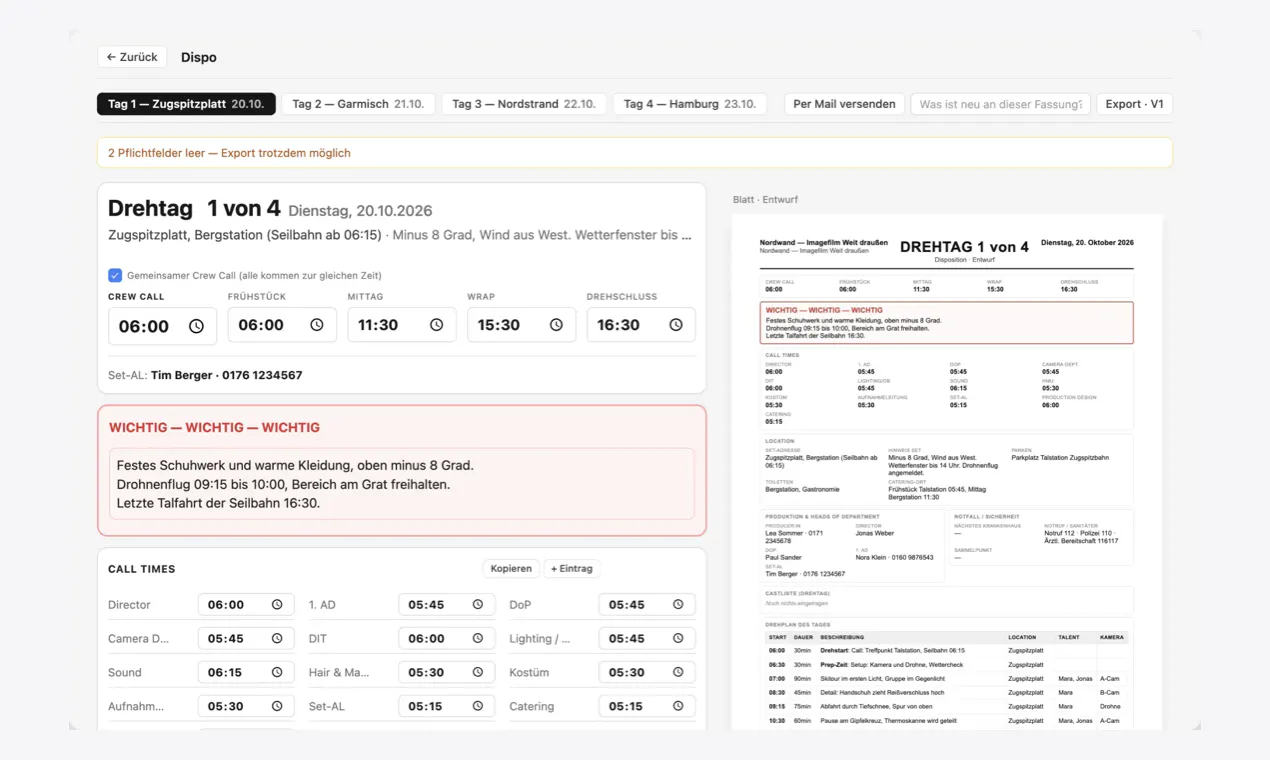The width and height of the screenshot is (1270, 760).
Task: Open the clock icon for Sound call time
Action: click(x=277, y=672)
